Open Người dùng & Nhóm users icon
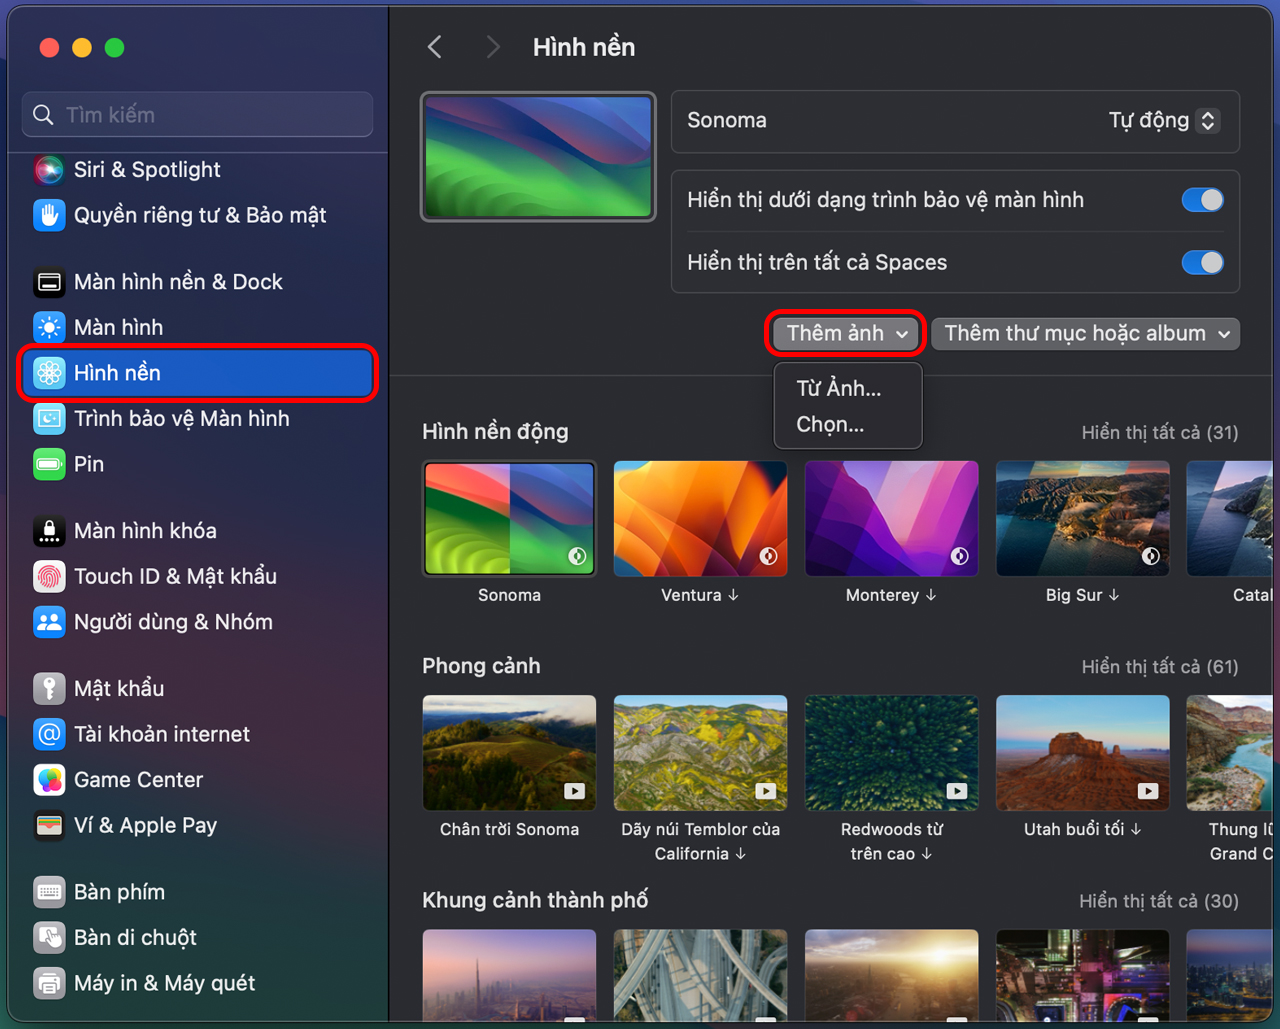The image size is (1280, 1029). [49, 622]
